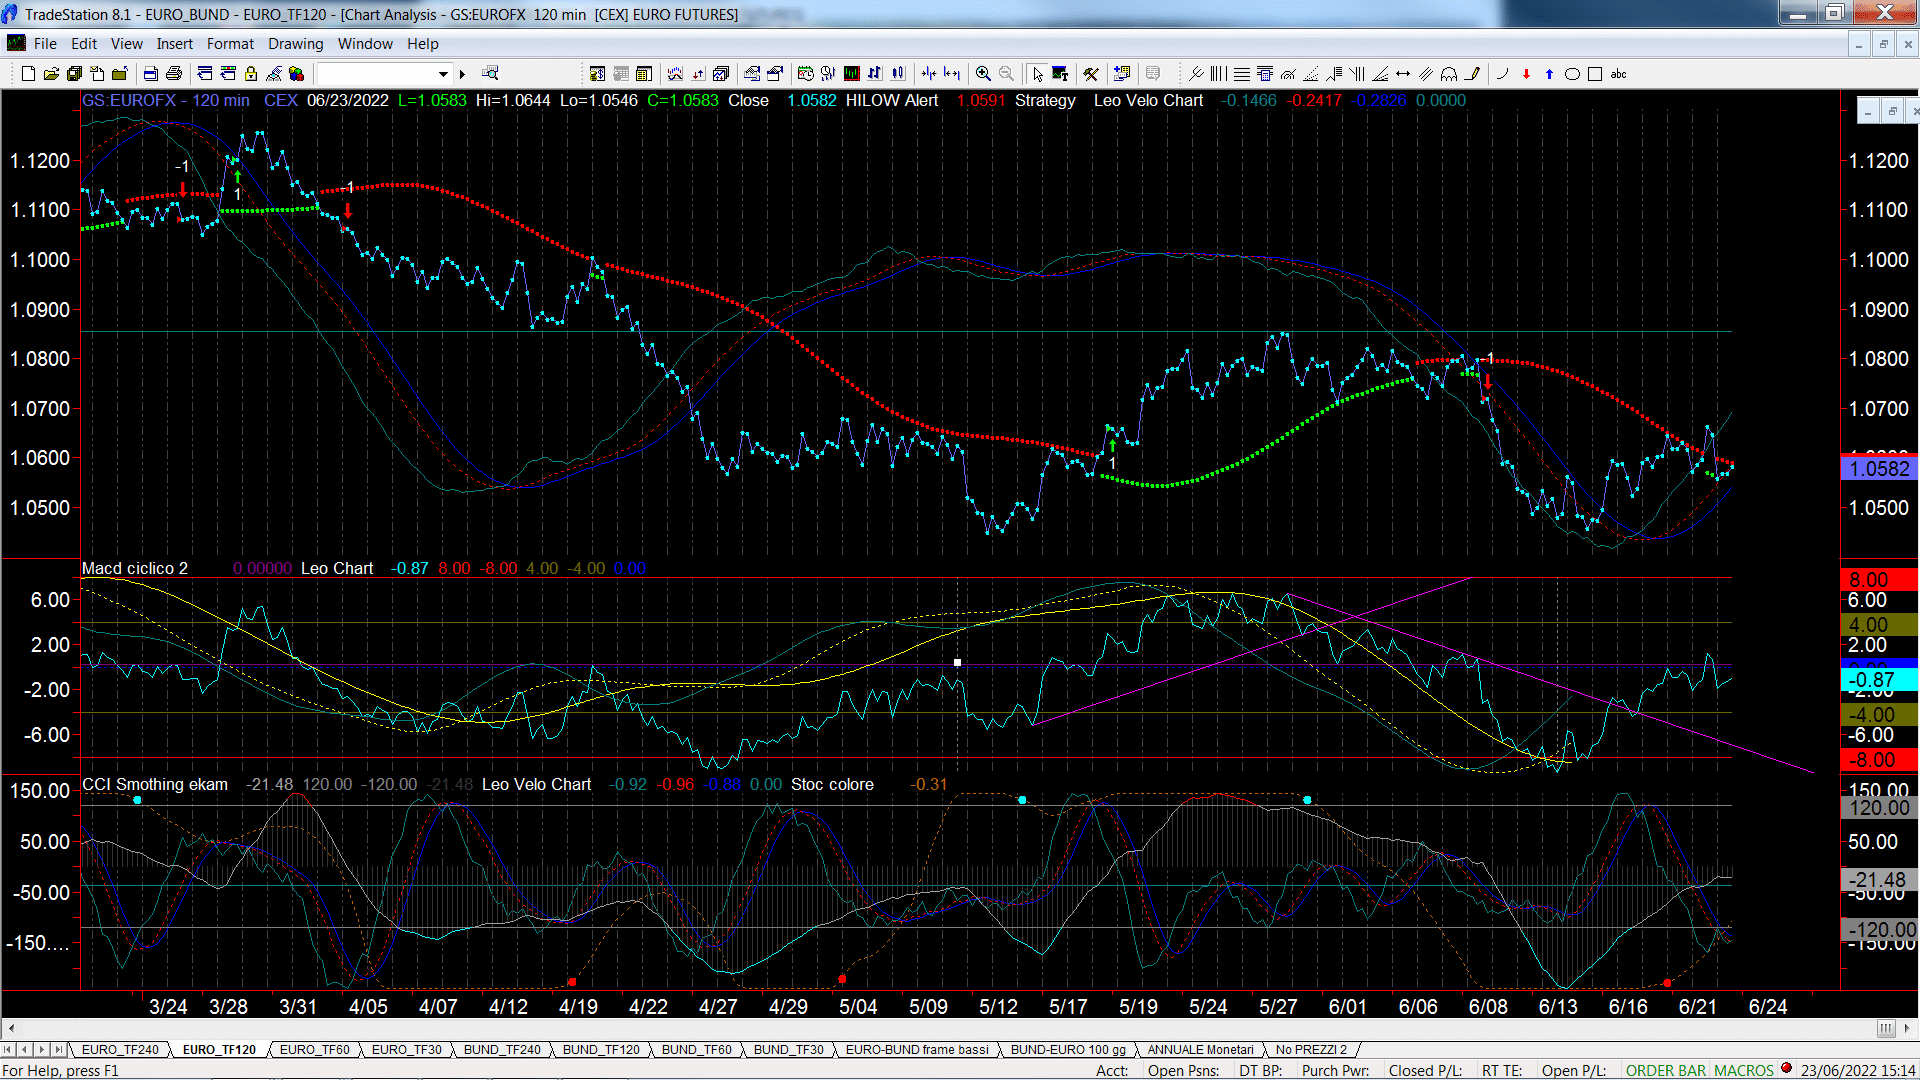Click the calendar clock session icon
The width and height of the screenshot is (1920, 1080).
(x=805, y=73)
